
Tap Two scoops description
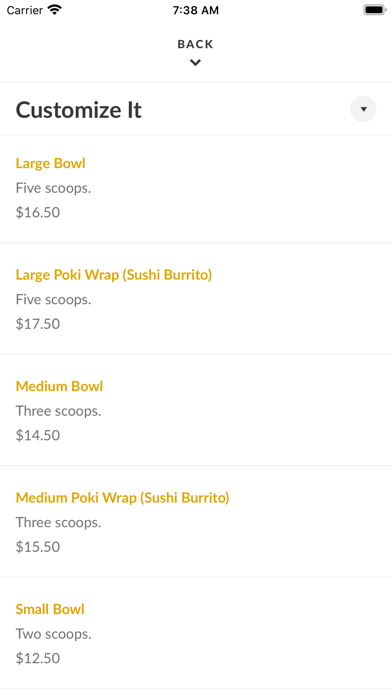[53, 634]
